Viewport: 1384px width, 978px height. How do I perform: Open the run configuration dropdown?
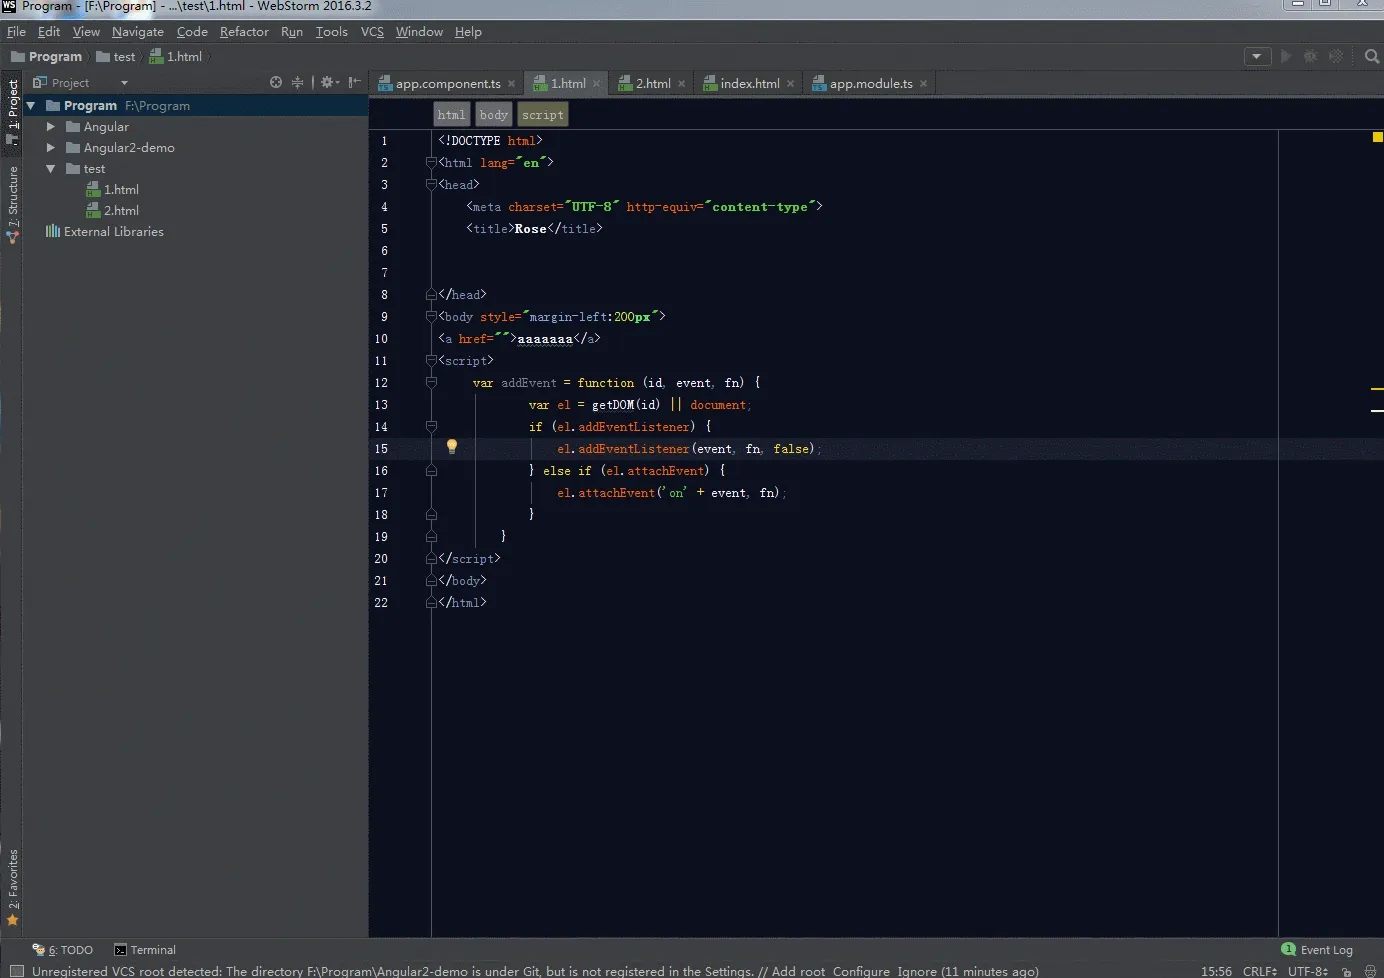click(x=1257, y=57)
